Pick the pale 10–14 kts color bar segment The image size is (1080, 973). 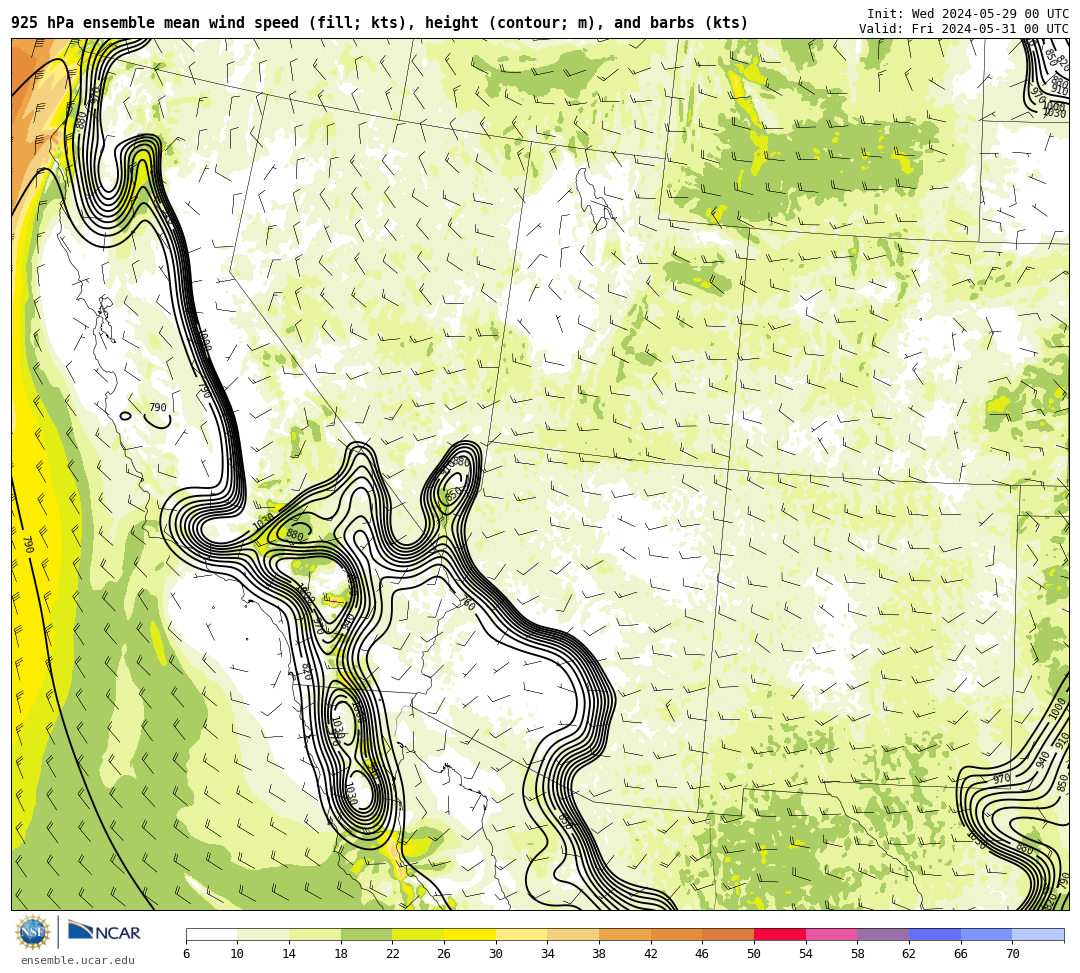(263, 934)
